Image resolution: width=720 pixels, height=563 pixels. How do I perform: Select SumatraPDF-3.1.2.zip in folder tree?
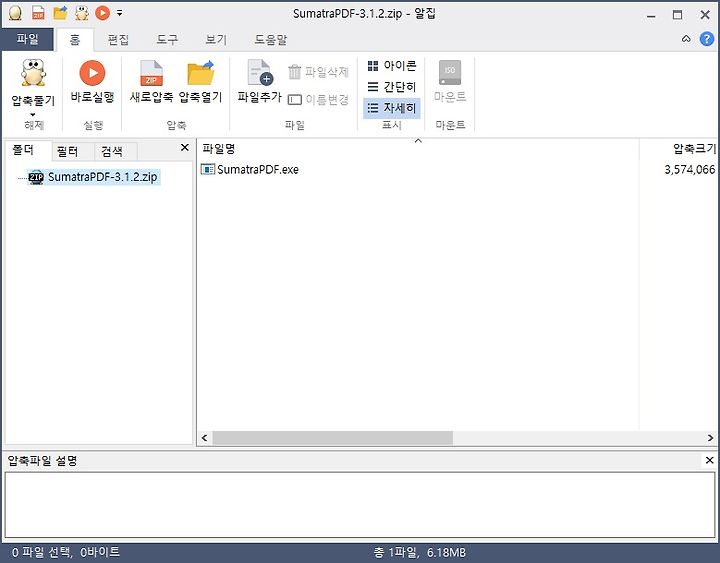(x=94, y=177)
